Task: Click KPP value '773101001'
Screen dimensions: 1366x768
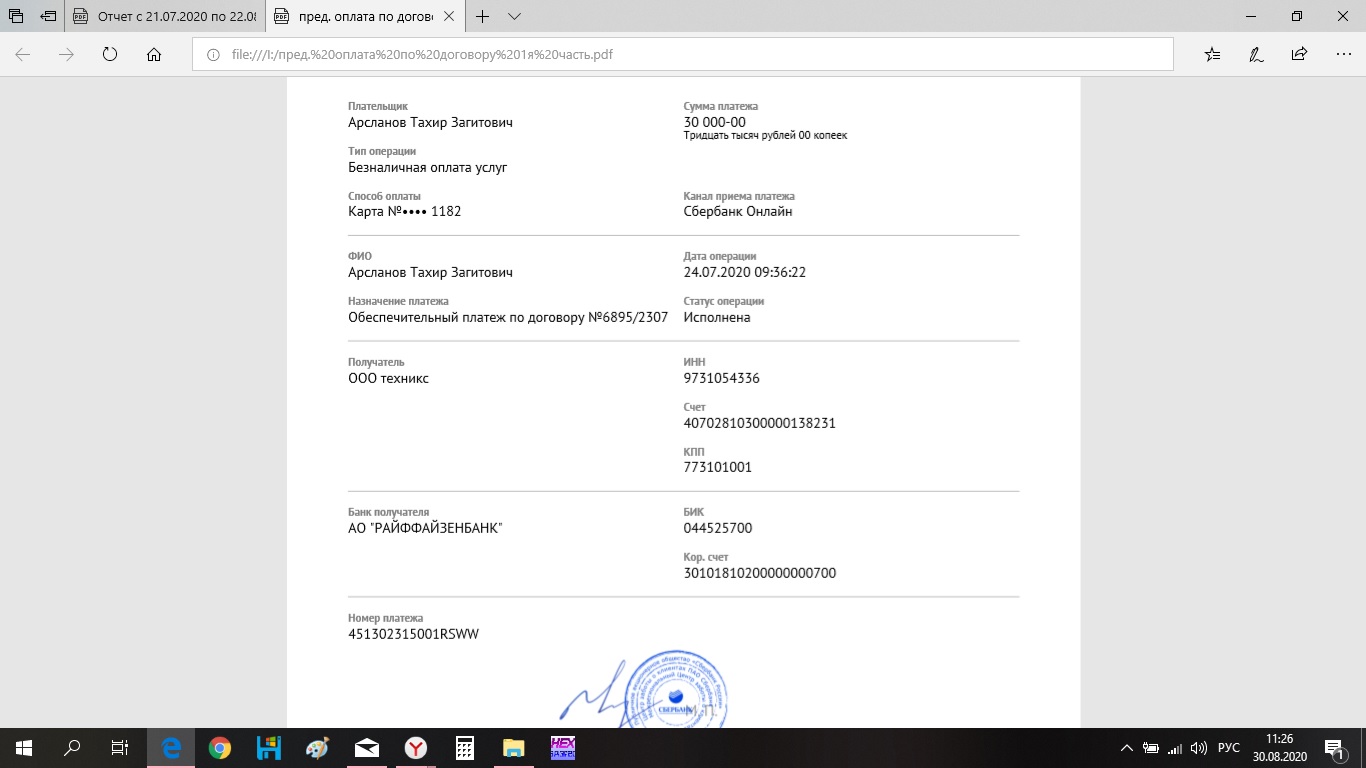Action: 717,467
